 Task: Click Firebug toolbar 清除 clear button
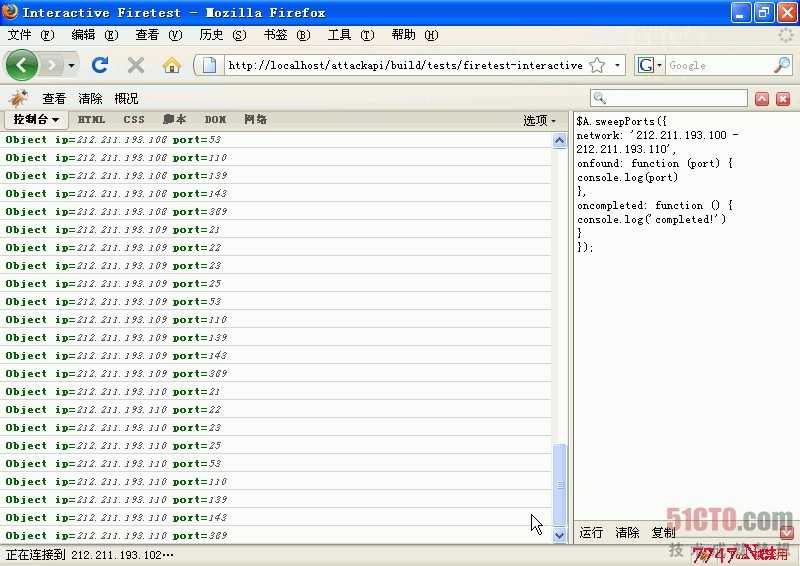coord(90,99)
